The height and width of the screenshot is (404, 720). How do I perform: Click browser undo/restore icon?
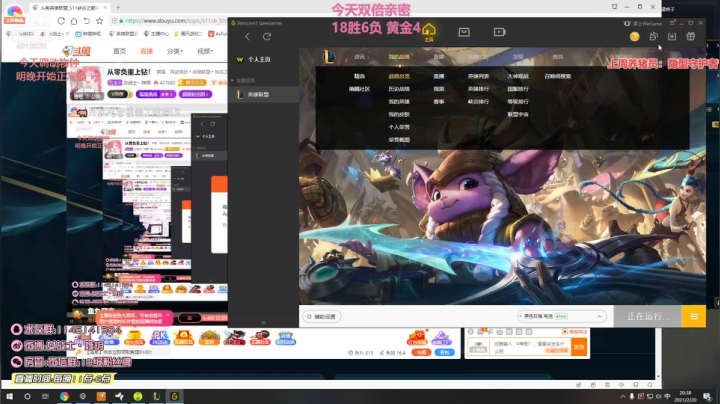(x=86, y=21)
